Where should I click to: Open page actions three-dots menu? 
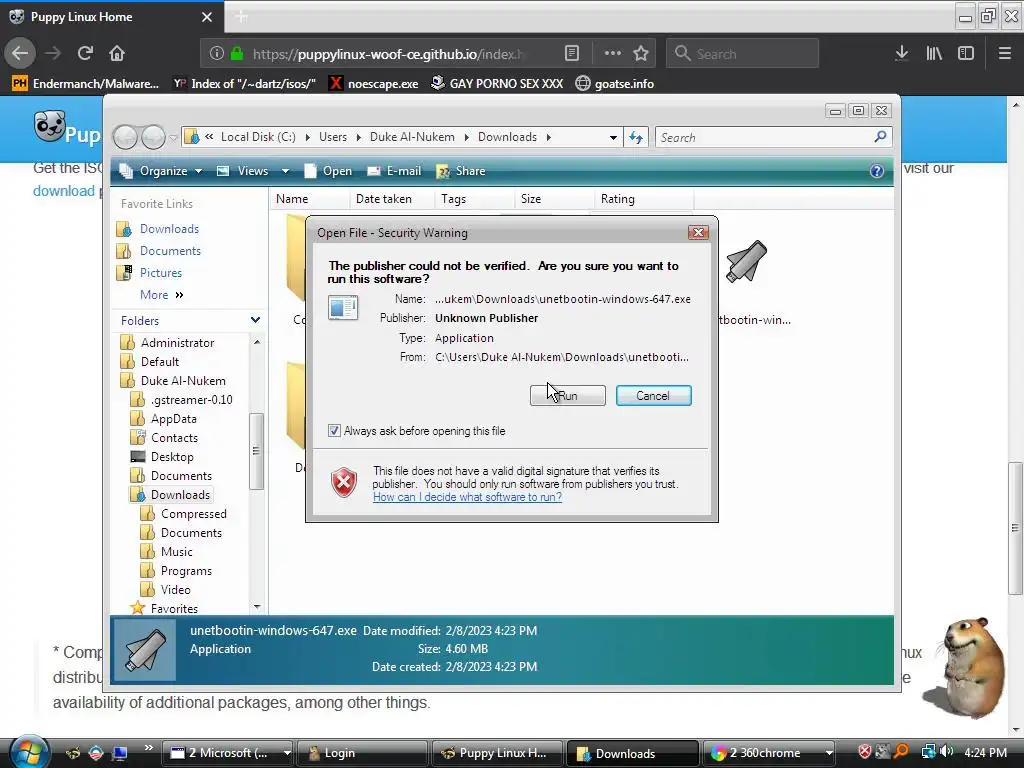[x=613, y=54]
